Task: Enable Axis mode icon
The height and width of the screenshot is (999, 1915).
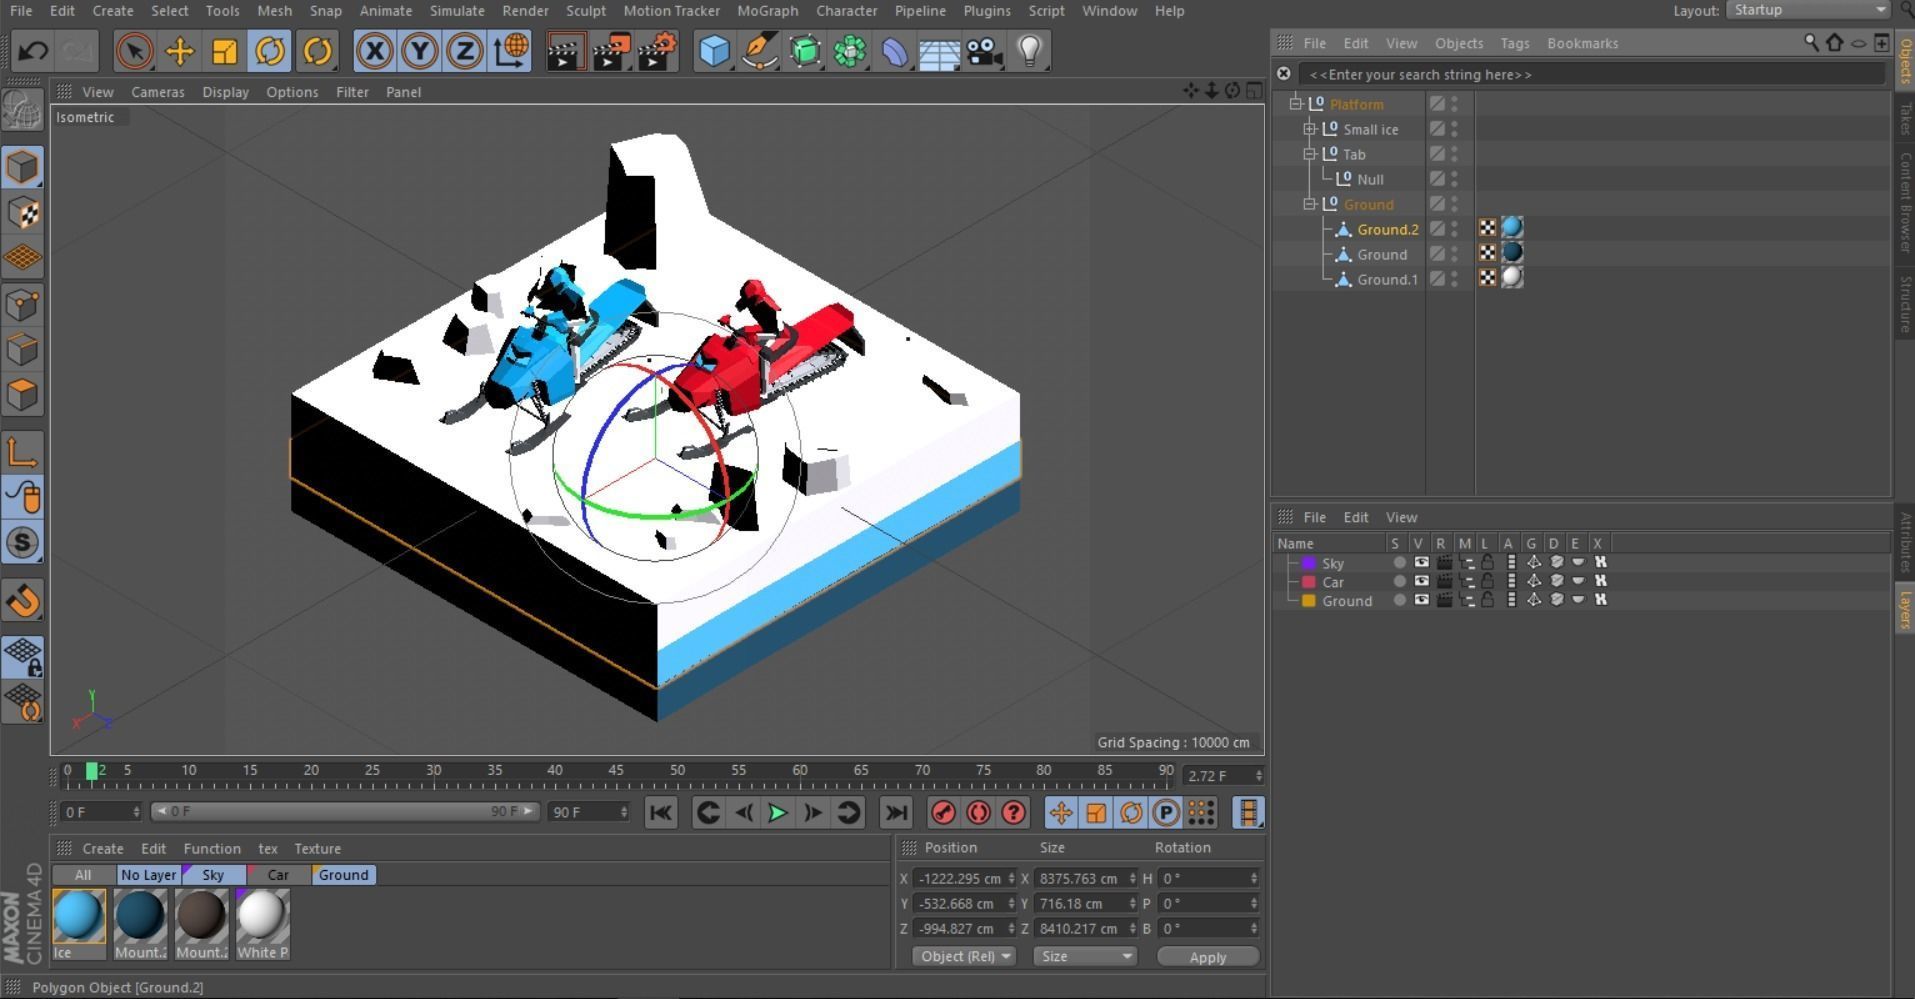Action: (x=22, y=452)
